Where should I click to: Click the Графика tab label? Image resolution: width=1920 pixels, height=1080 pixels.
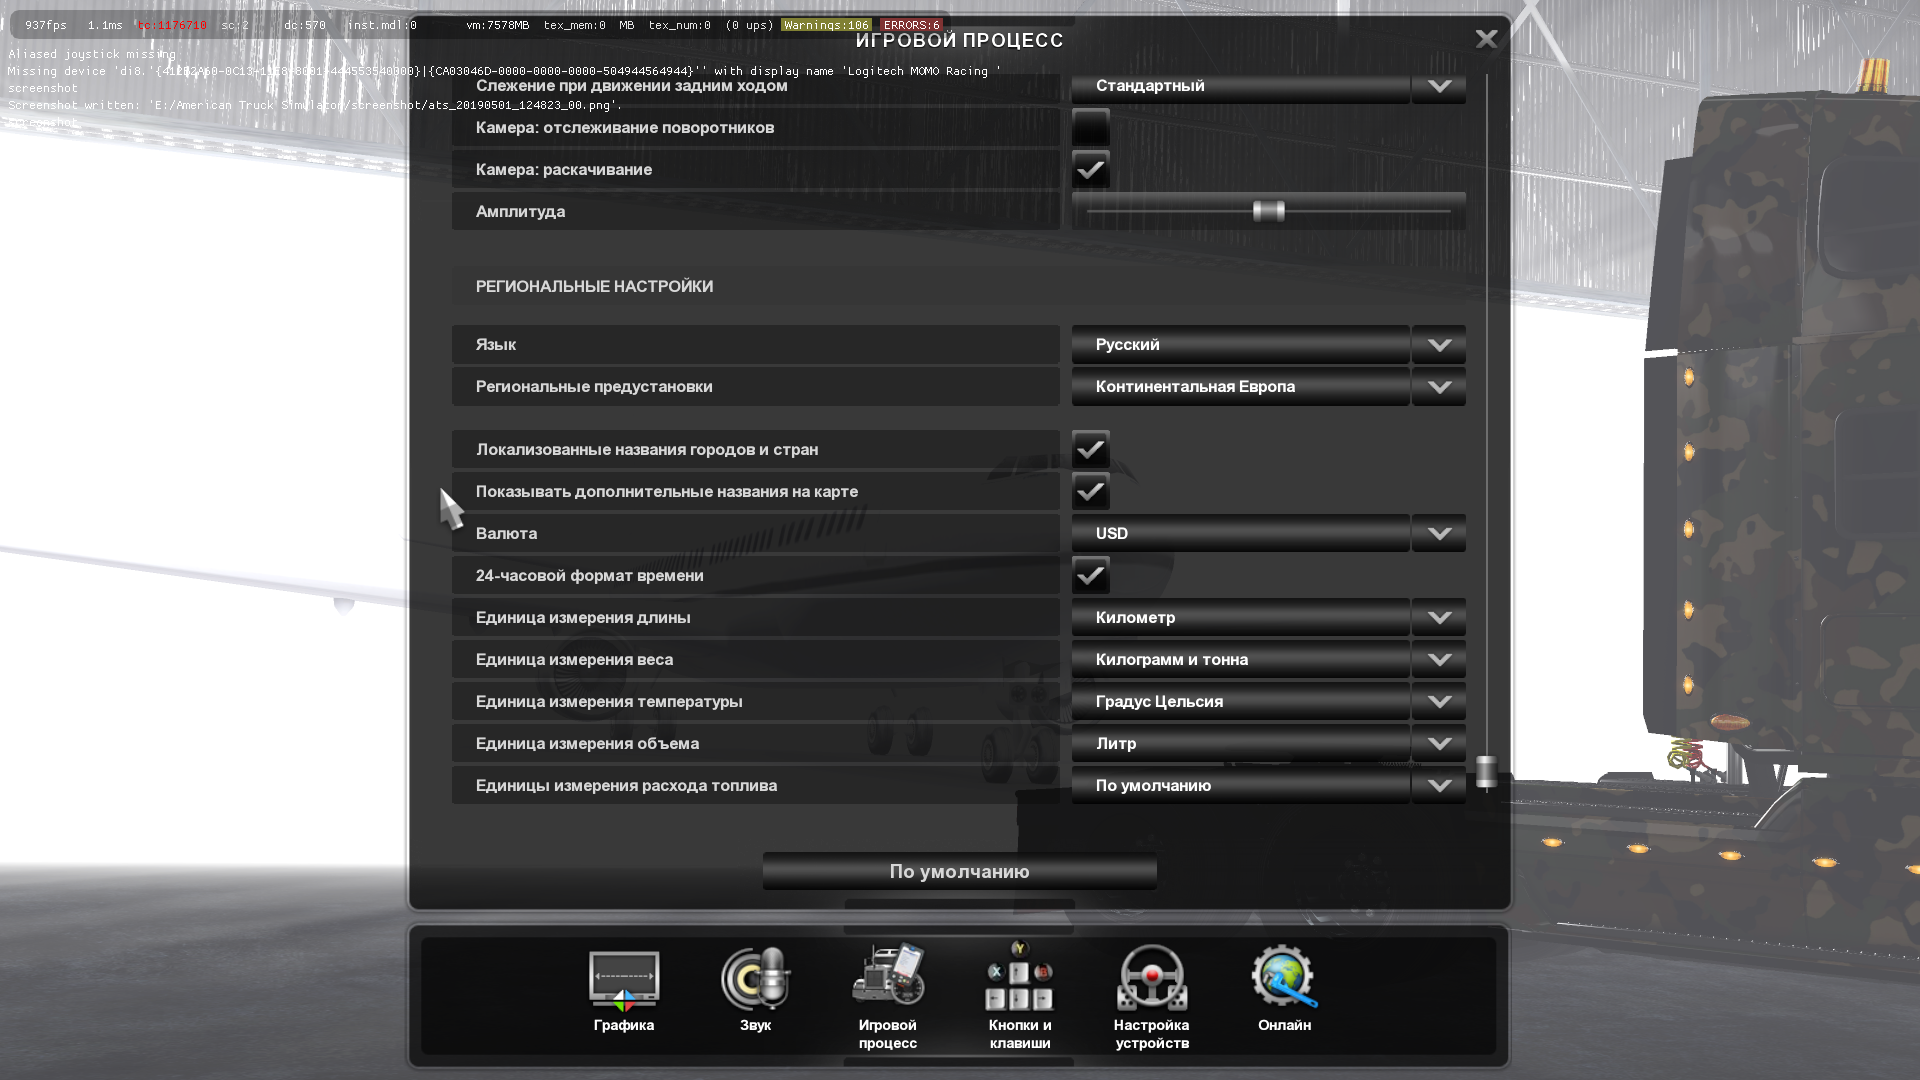[624, 1025]
